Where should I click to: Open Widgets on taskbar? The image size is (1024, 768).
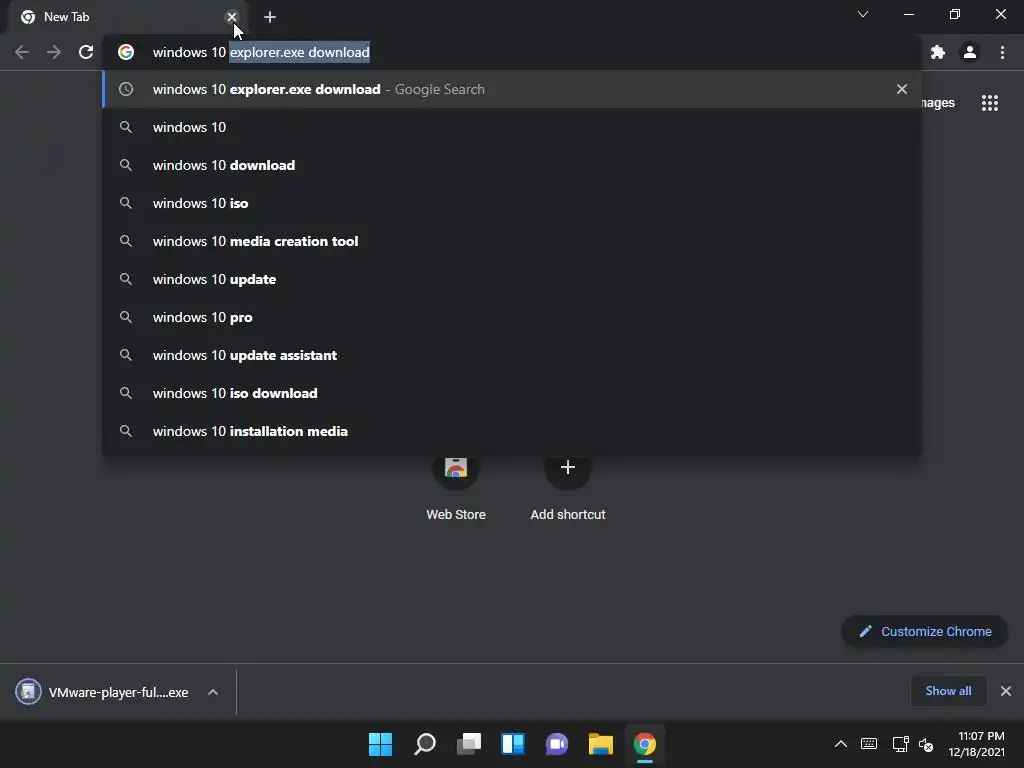(x=513, y=744)
